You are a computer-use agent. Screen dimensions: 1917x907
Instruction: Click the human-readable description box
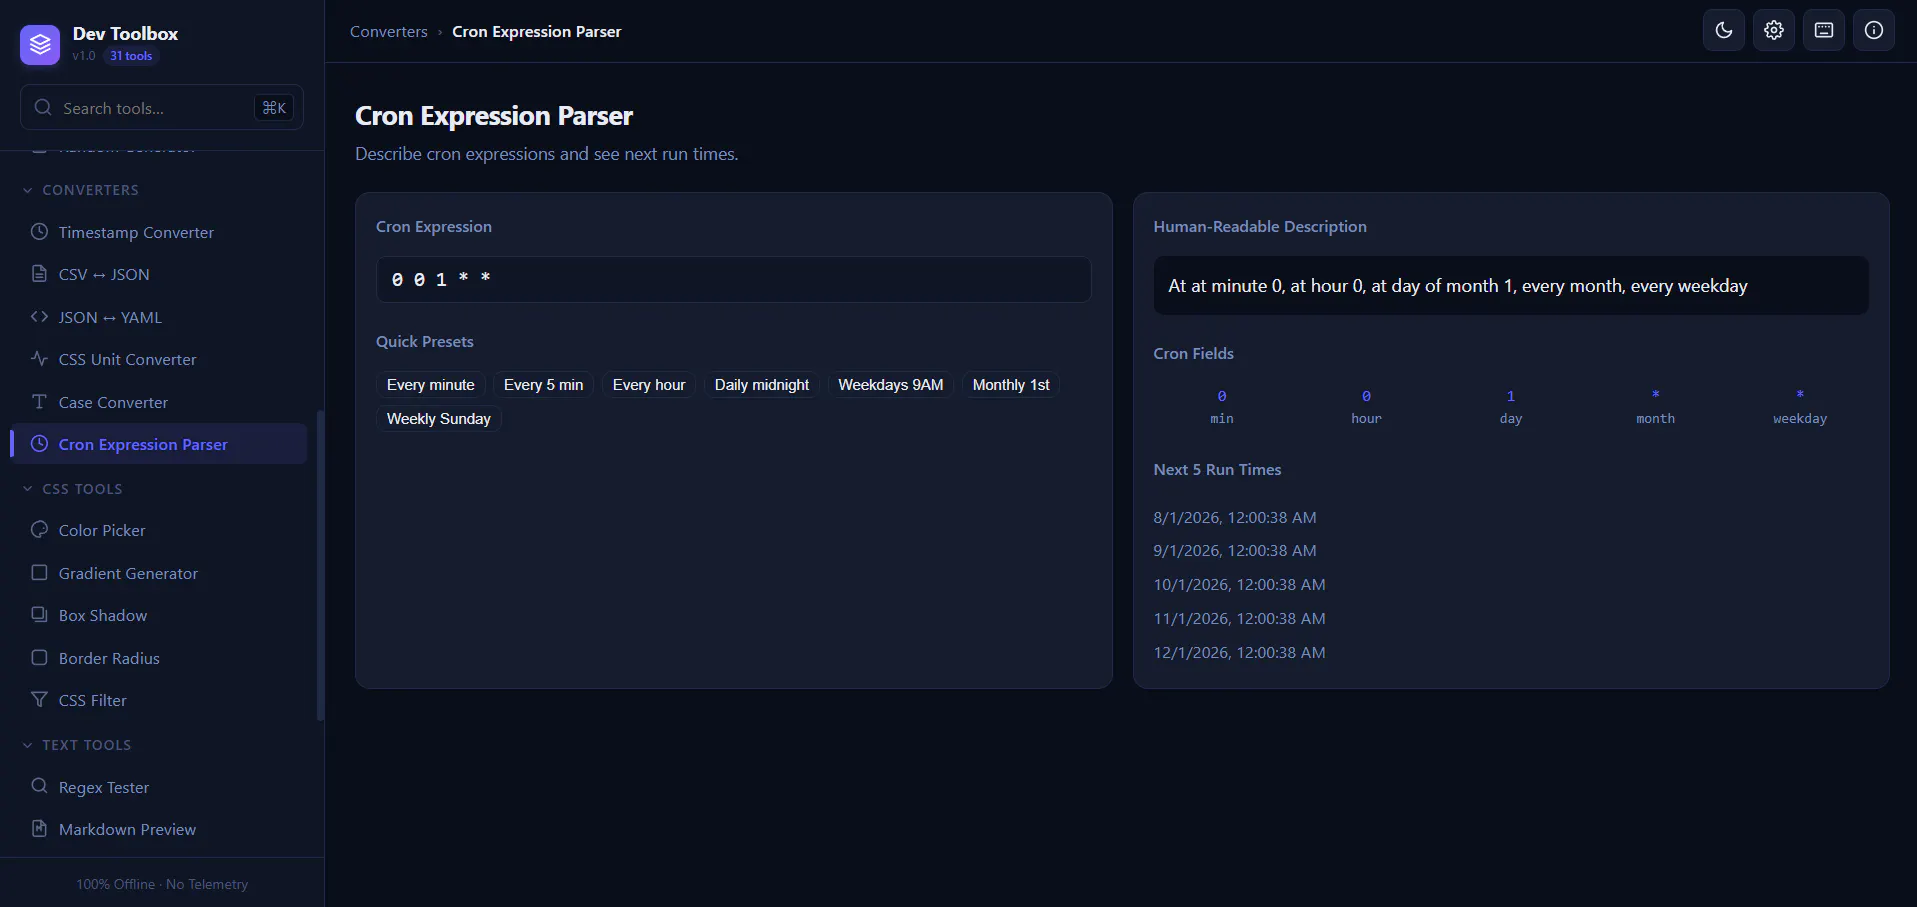click(x=1510, y=286)
